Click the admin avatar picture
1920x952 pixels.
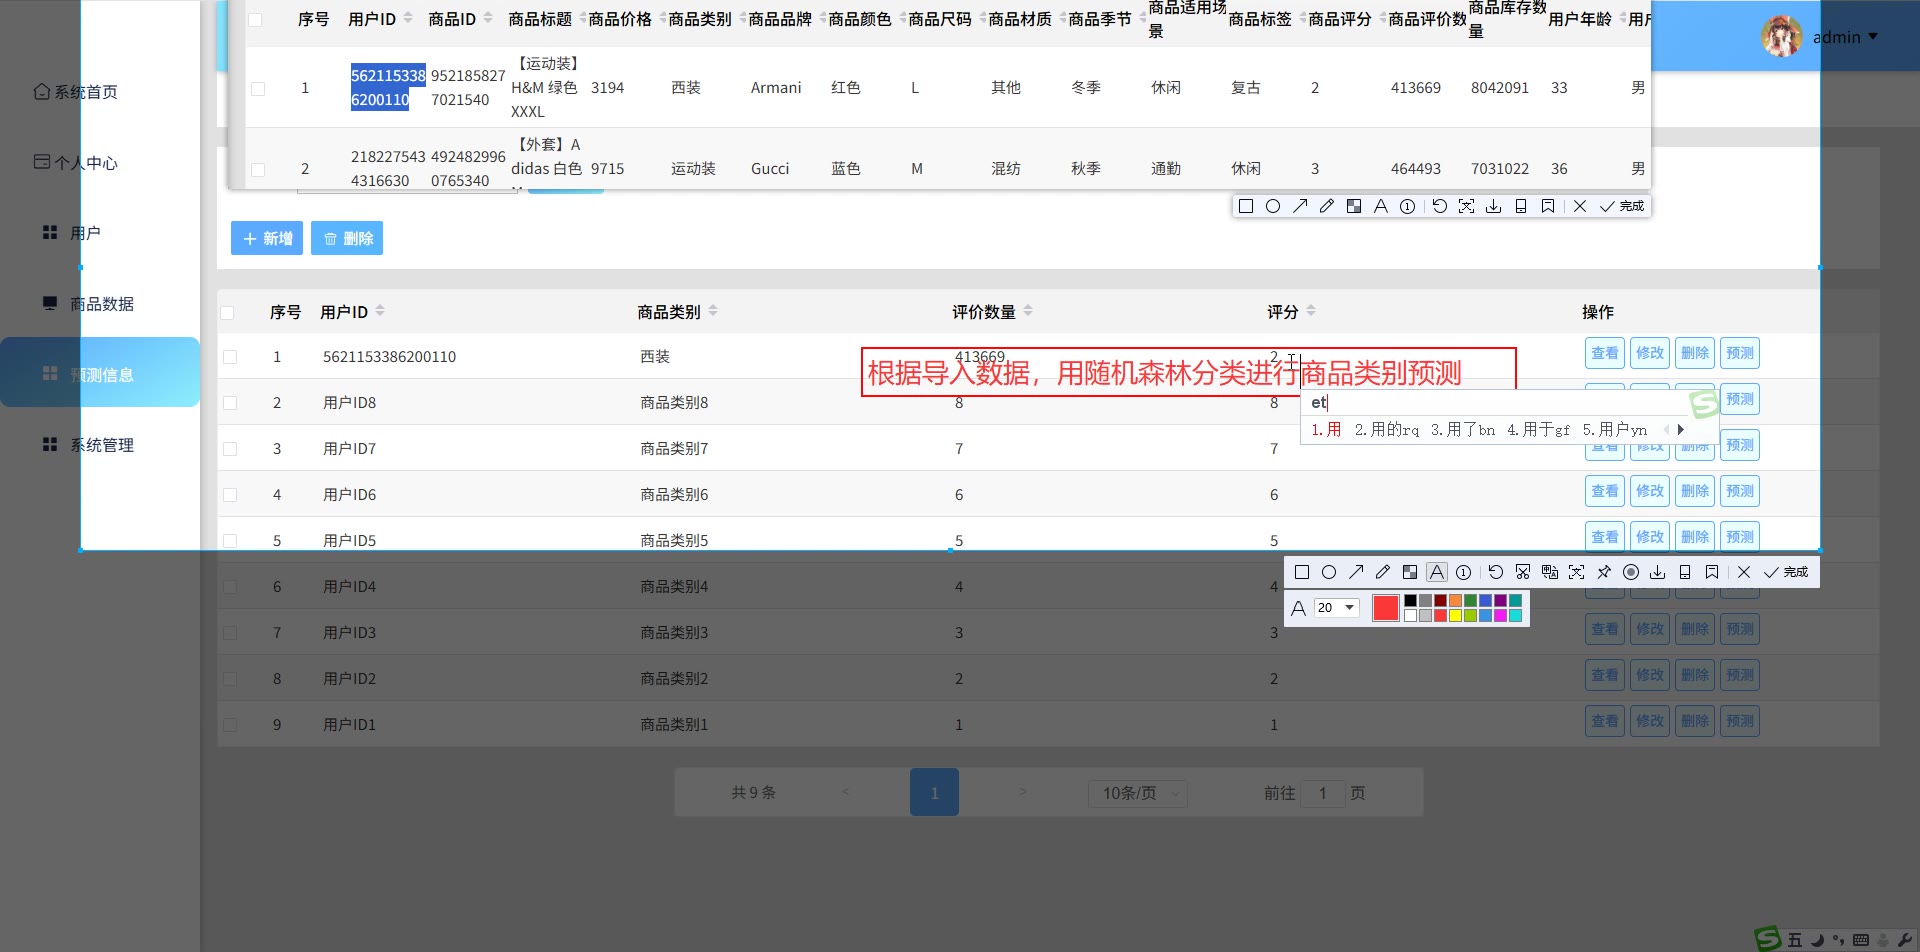(1781, 37)
